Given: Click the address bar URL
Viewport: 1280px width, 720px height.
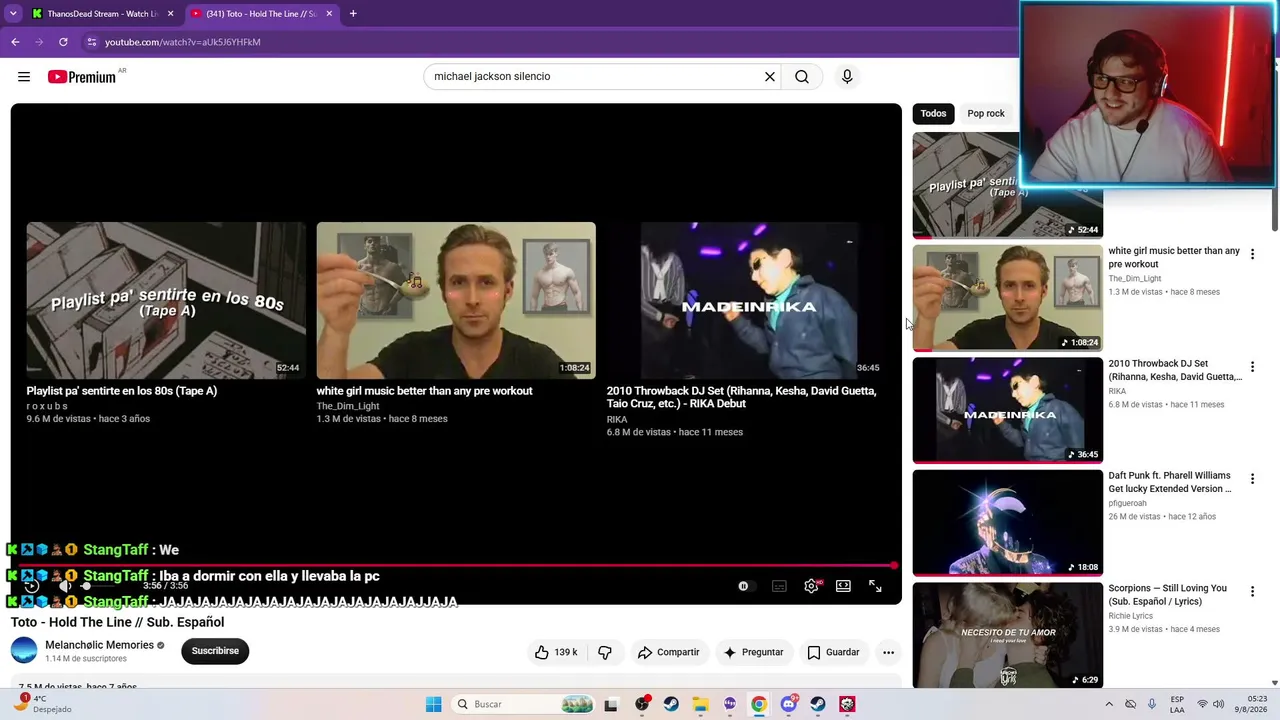Looking at the screenshot, I should tap(183, 42).
